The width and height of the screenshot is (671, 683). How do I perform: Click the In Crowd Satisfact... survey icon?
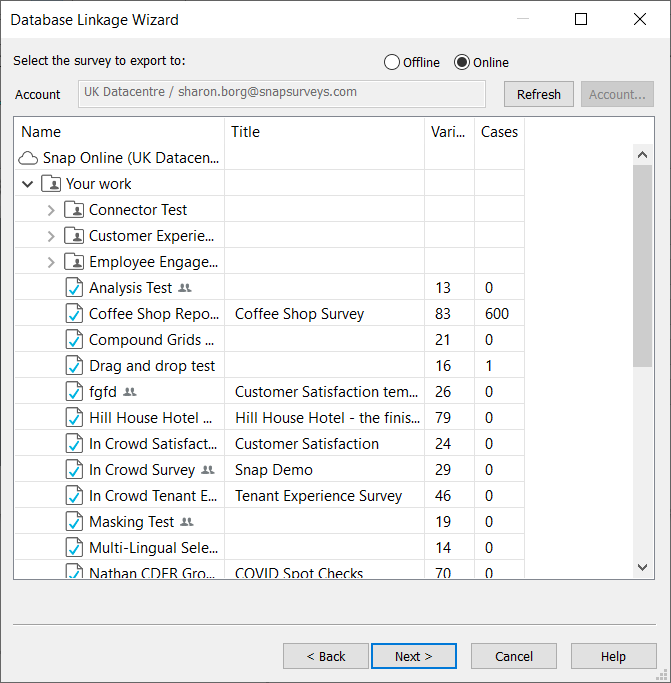pyautogui.click(x=74, y=444)
